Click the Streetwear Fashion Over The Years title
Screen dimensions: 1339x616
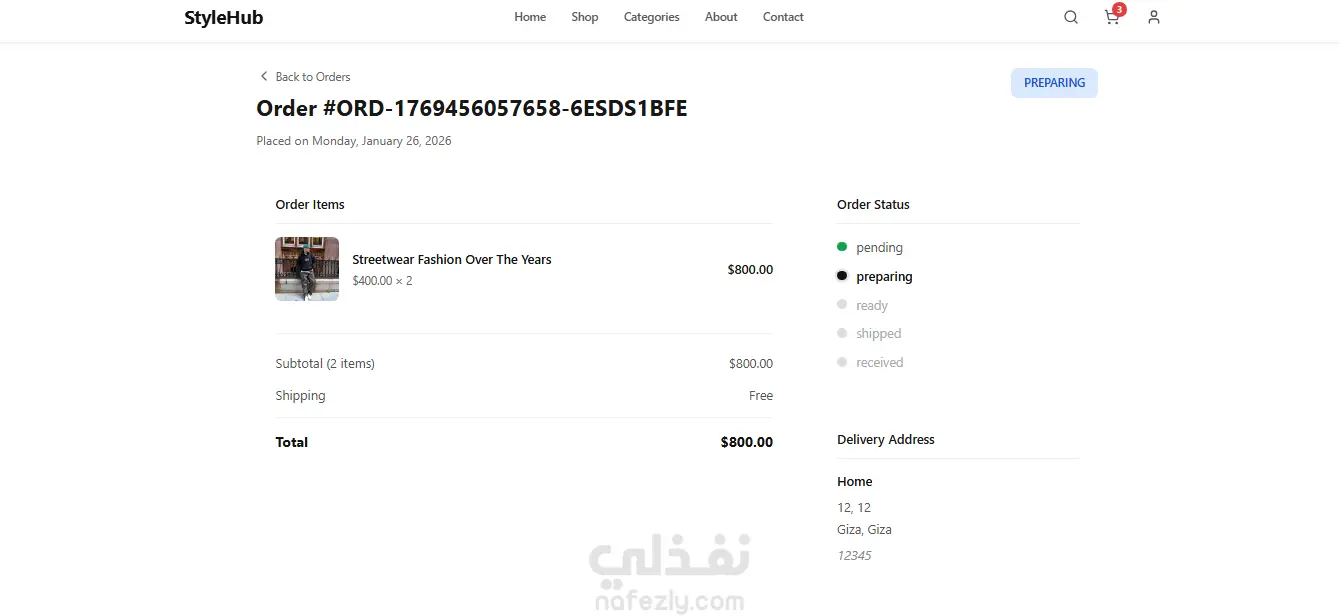tap(452, 260)
